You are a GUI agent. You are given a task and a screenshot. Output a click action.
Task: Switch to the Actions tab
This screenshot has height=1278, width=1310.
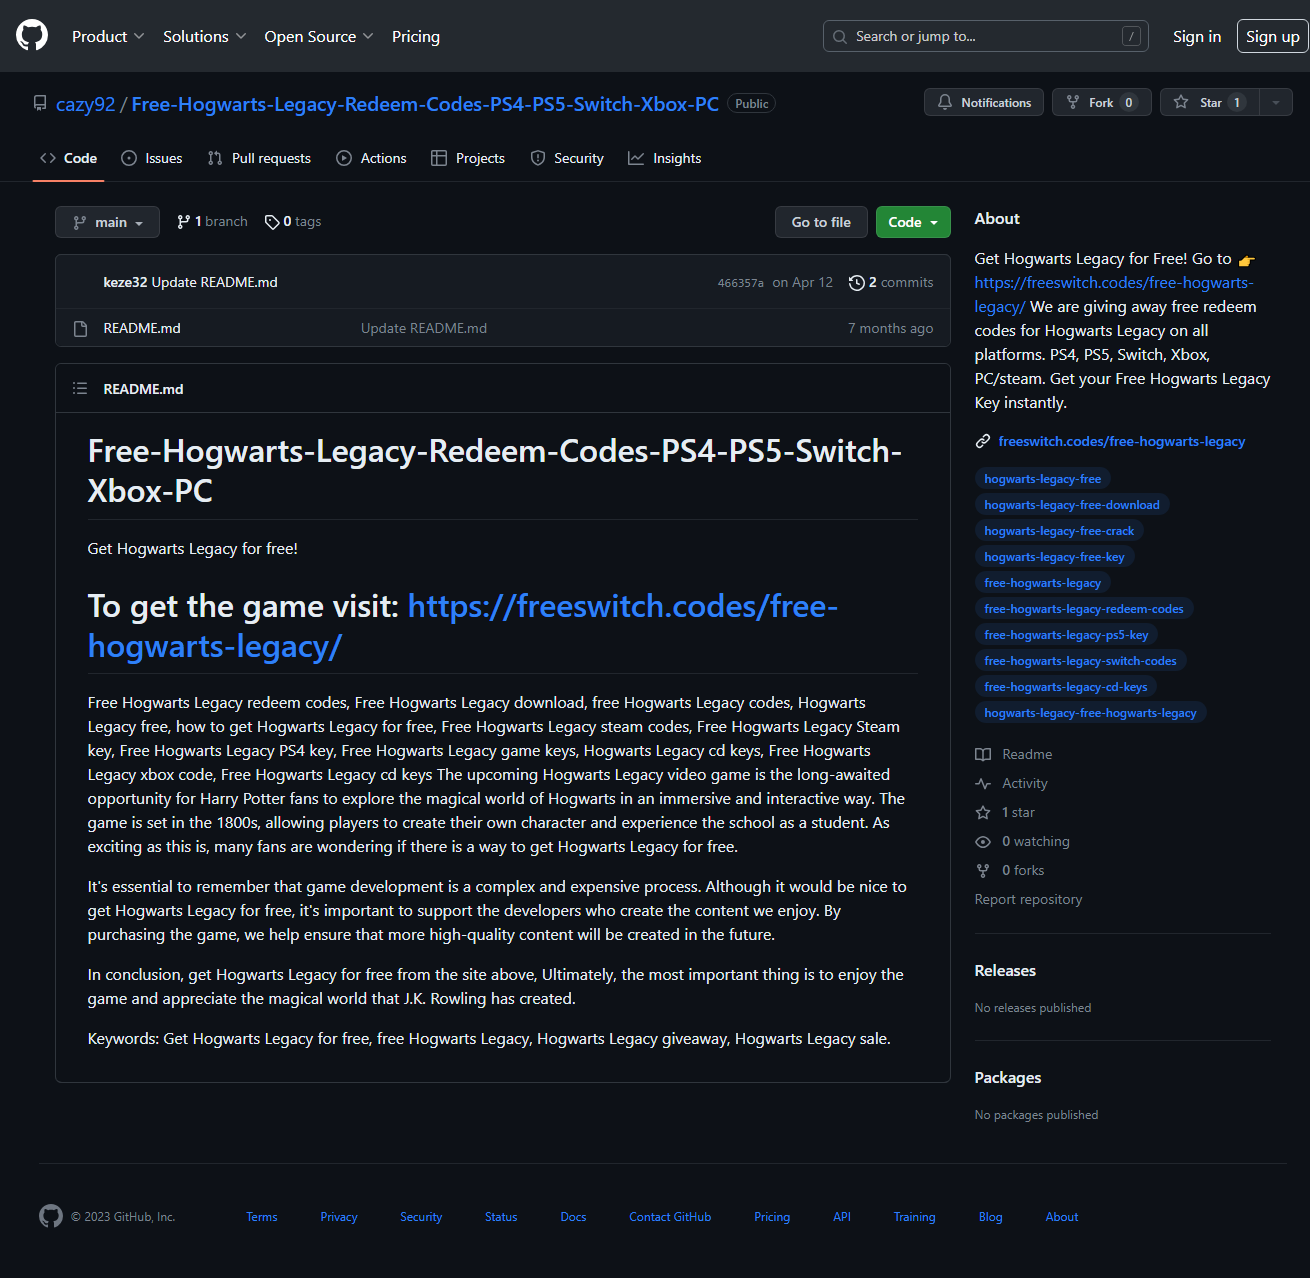(371, 158)
